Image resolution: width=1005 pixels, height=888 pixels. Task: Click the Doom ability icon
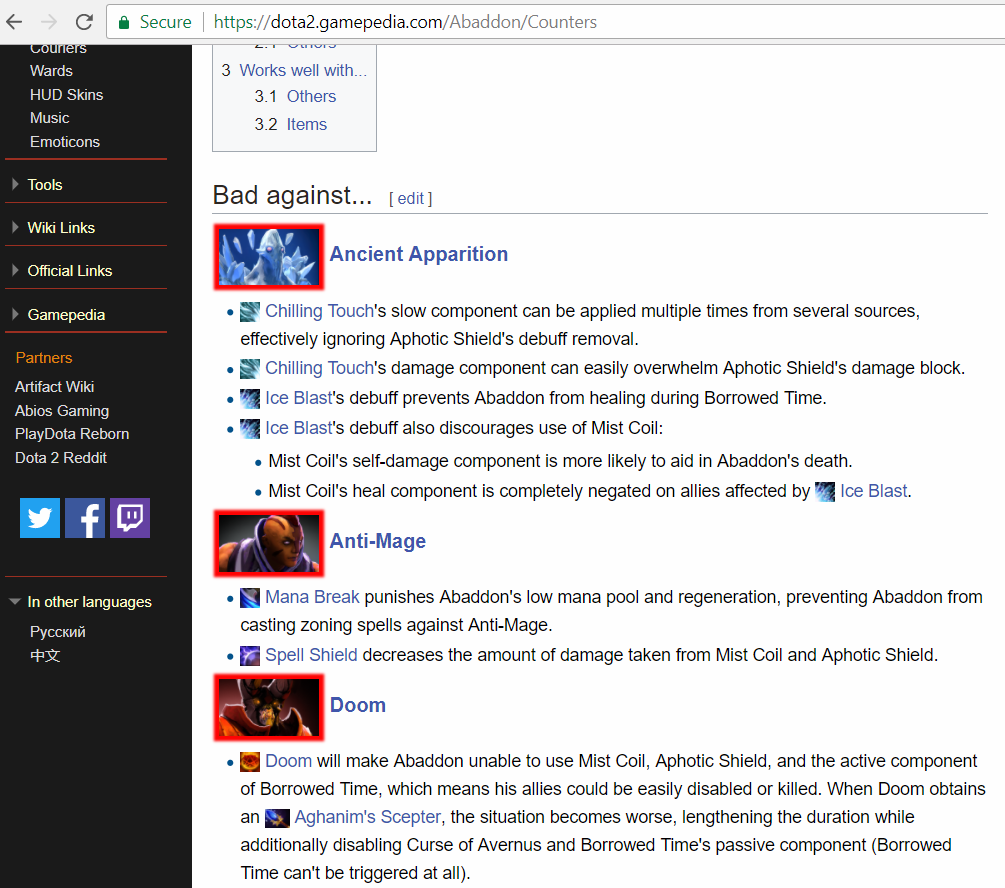250,762
